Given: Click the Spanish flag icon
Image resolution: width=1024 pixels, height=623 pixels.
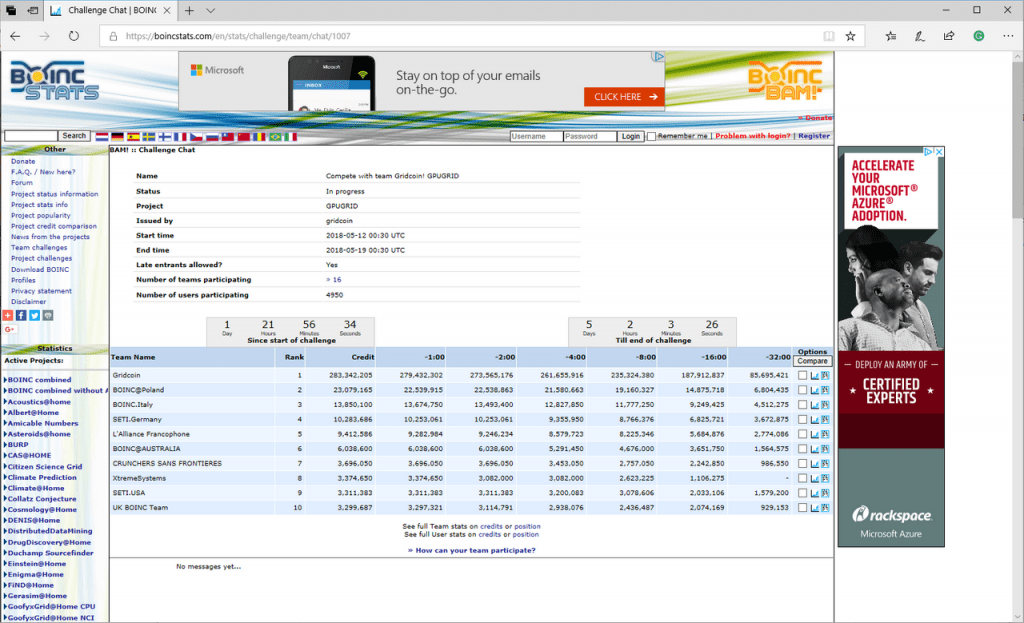Looking at the screenshot, I should pos(133,136).
